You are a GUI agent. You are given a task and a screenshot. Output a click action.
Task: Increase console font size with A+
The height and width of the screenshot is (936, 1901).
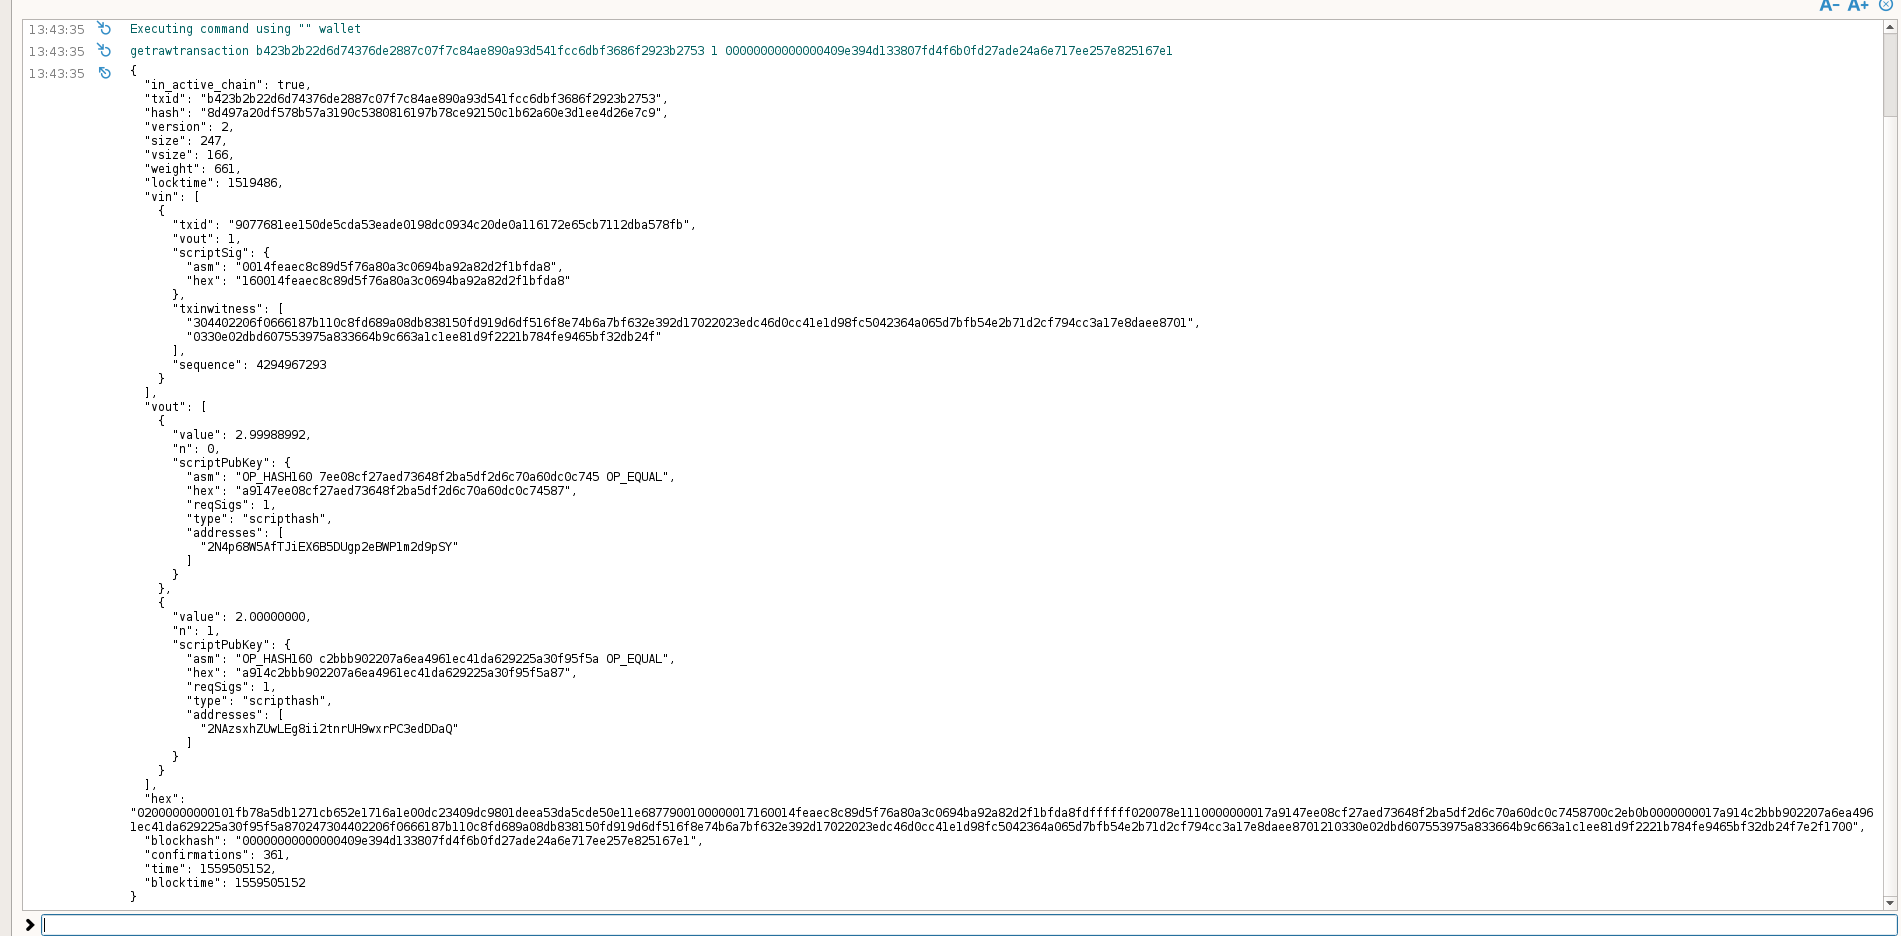click(1858, 6)
